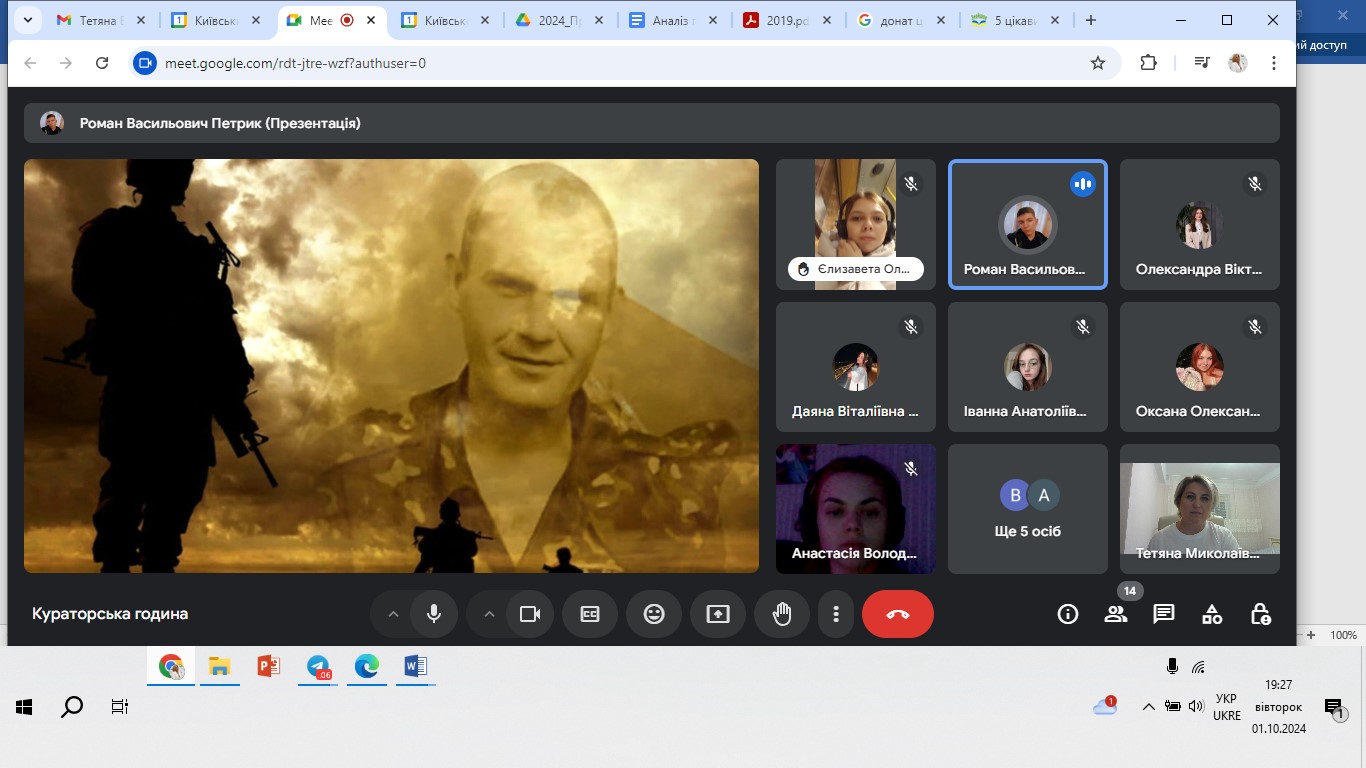Expand the video settings arrow beside camera
The width and height of the screenshot is (1366, 768).
coord(489,614)
